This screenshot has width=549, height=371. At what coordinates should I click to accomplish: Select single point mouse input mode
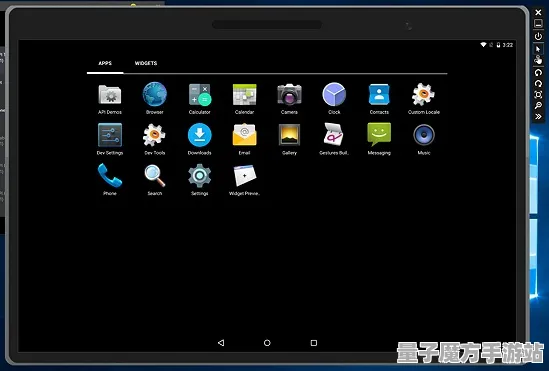538,49
